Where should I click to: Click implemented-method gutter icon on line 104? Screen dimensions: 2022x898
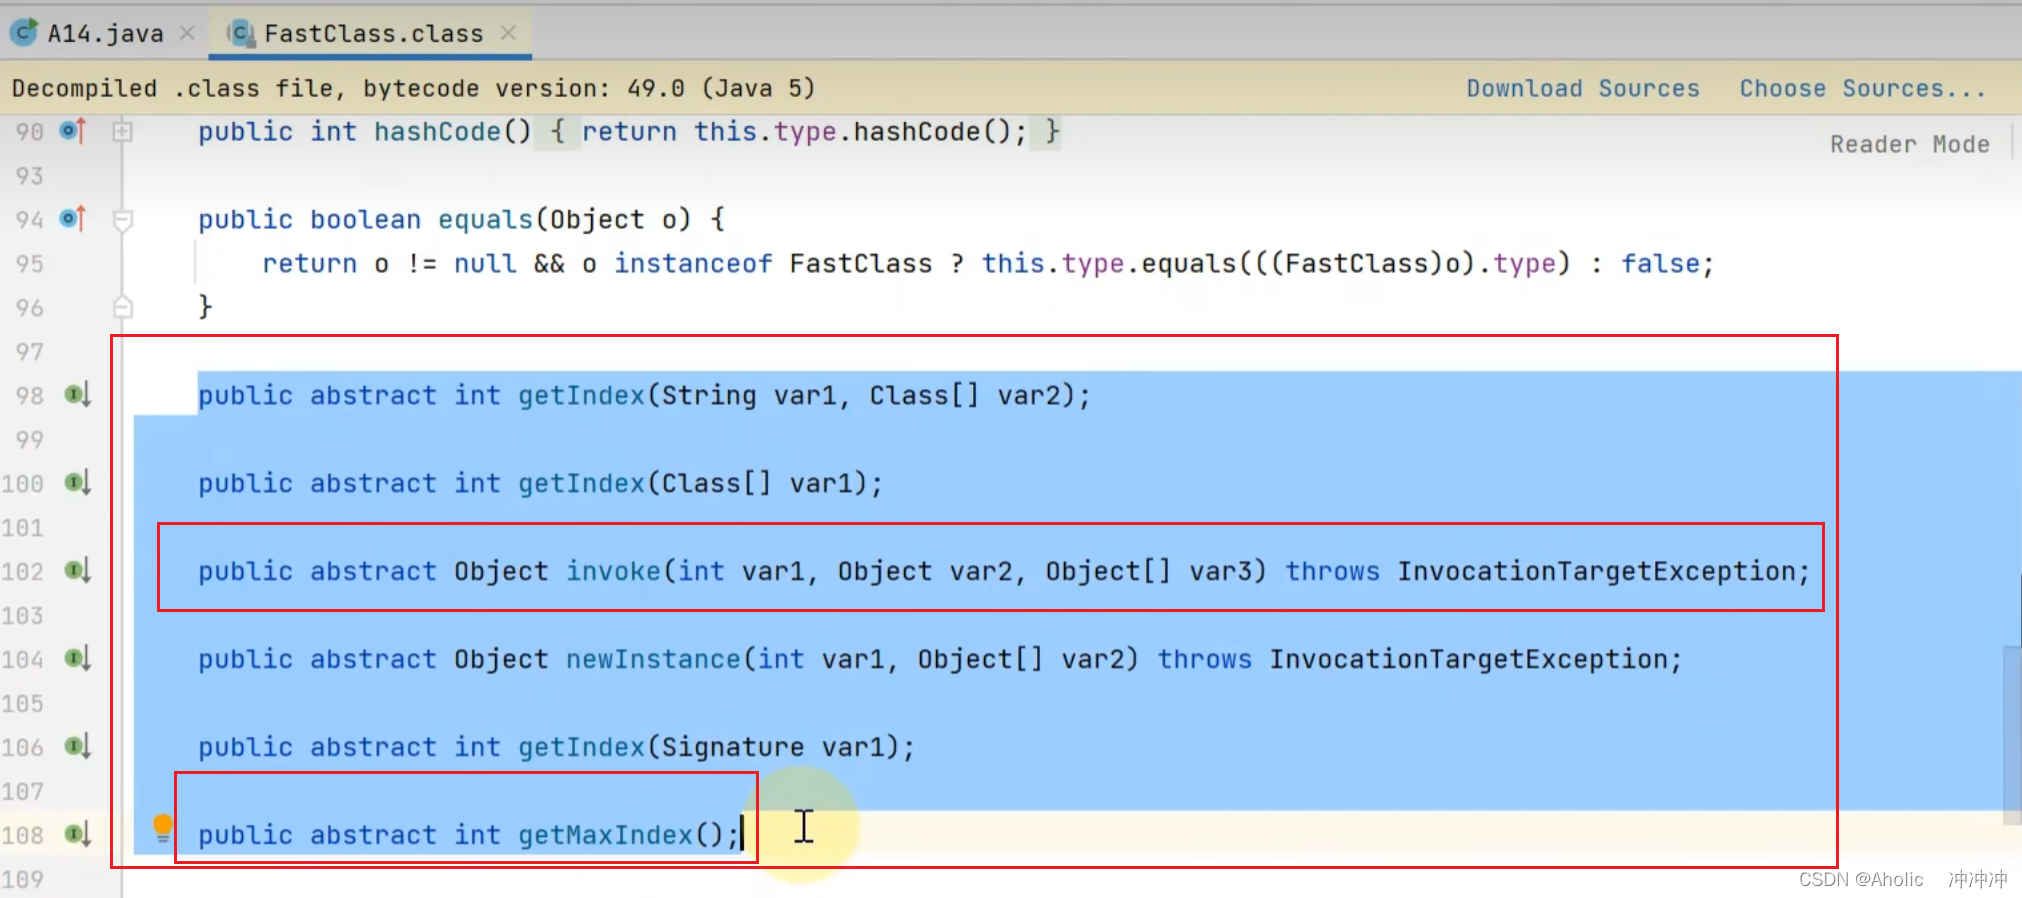coord(78,659)
